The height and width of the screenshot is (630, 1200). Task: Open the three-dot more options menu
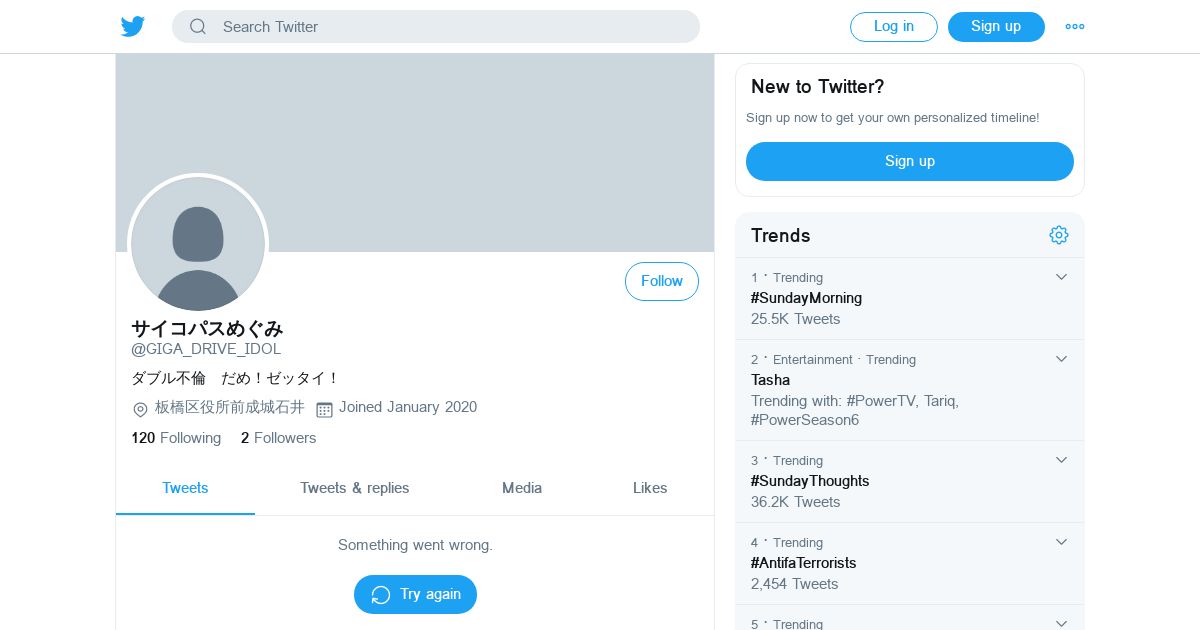[1075, 27]
